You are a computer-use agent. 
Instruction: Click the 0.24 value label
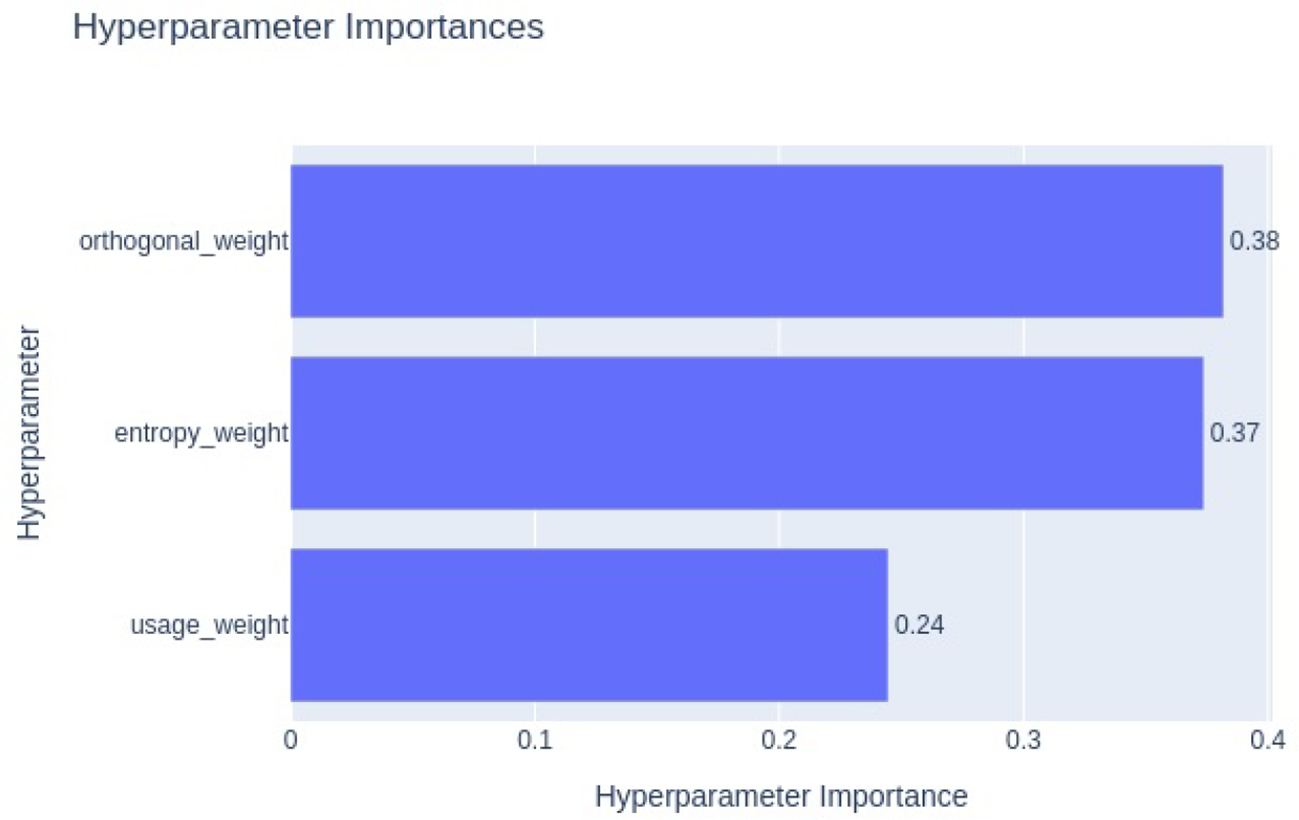pyautogui.click(x=919, y=626)
